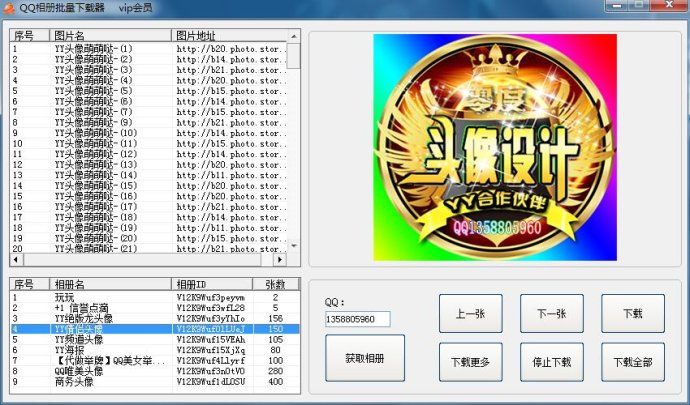Select image row YY头像萌萌哒-(2)
690x405 pixels.
(149, 59)
